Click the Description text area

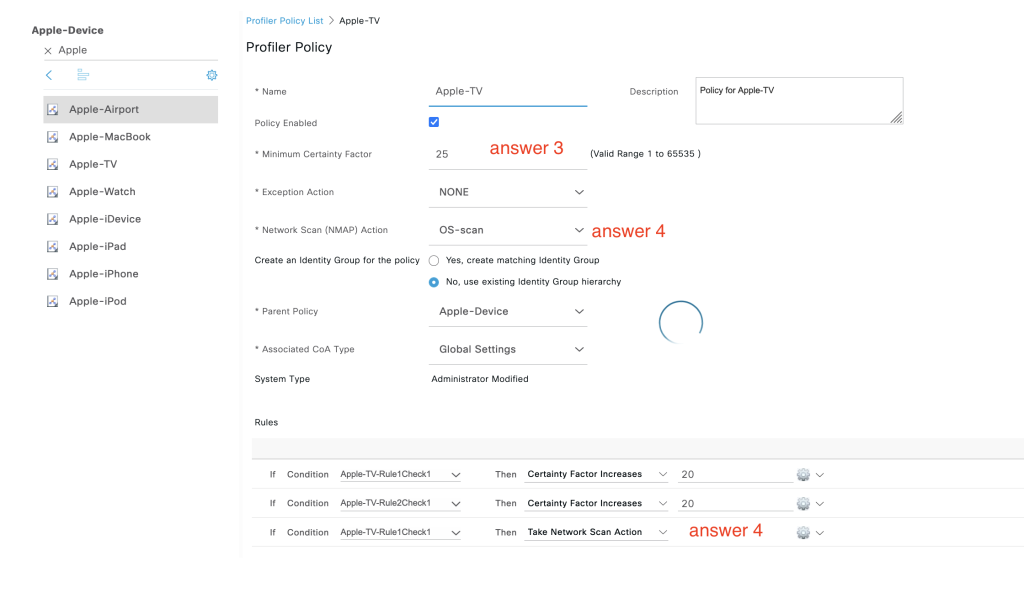click(x=798, y=101)
